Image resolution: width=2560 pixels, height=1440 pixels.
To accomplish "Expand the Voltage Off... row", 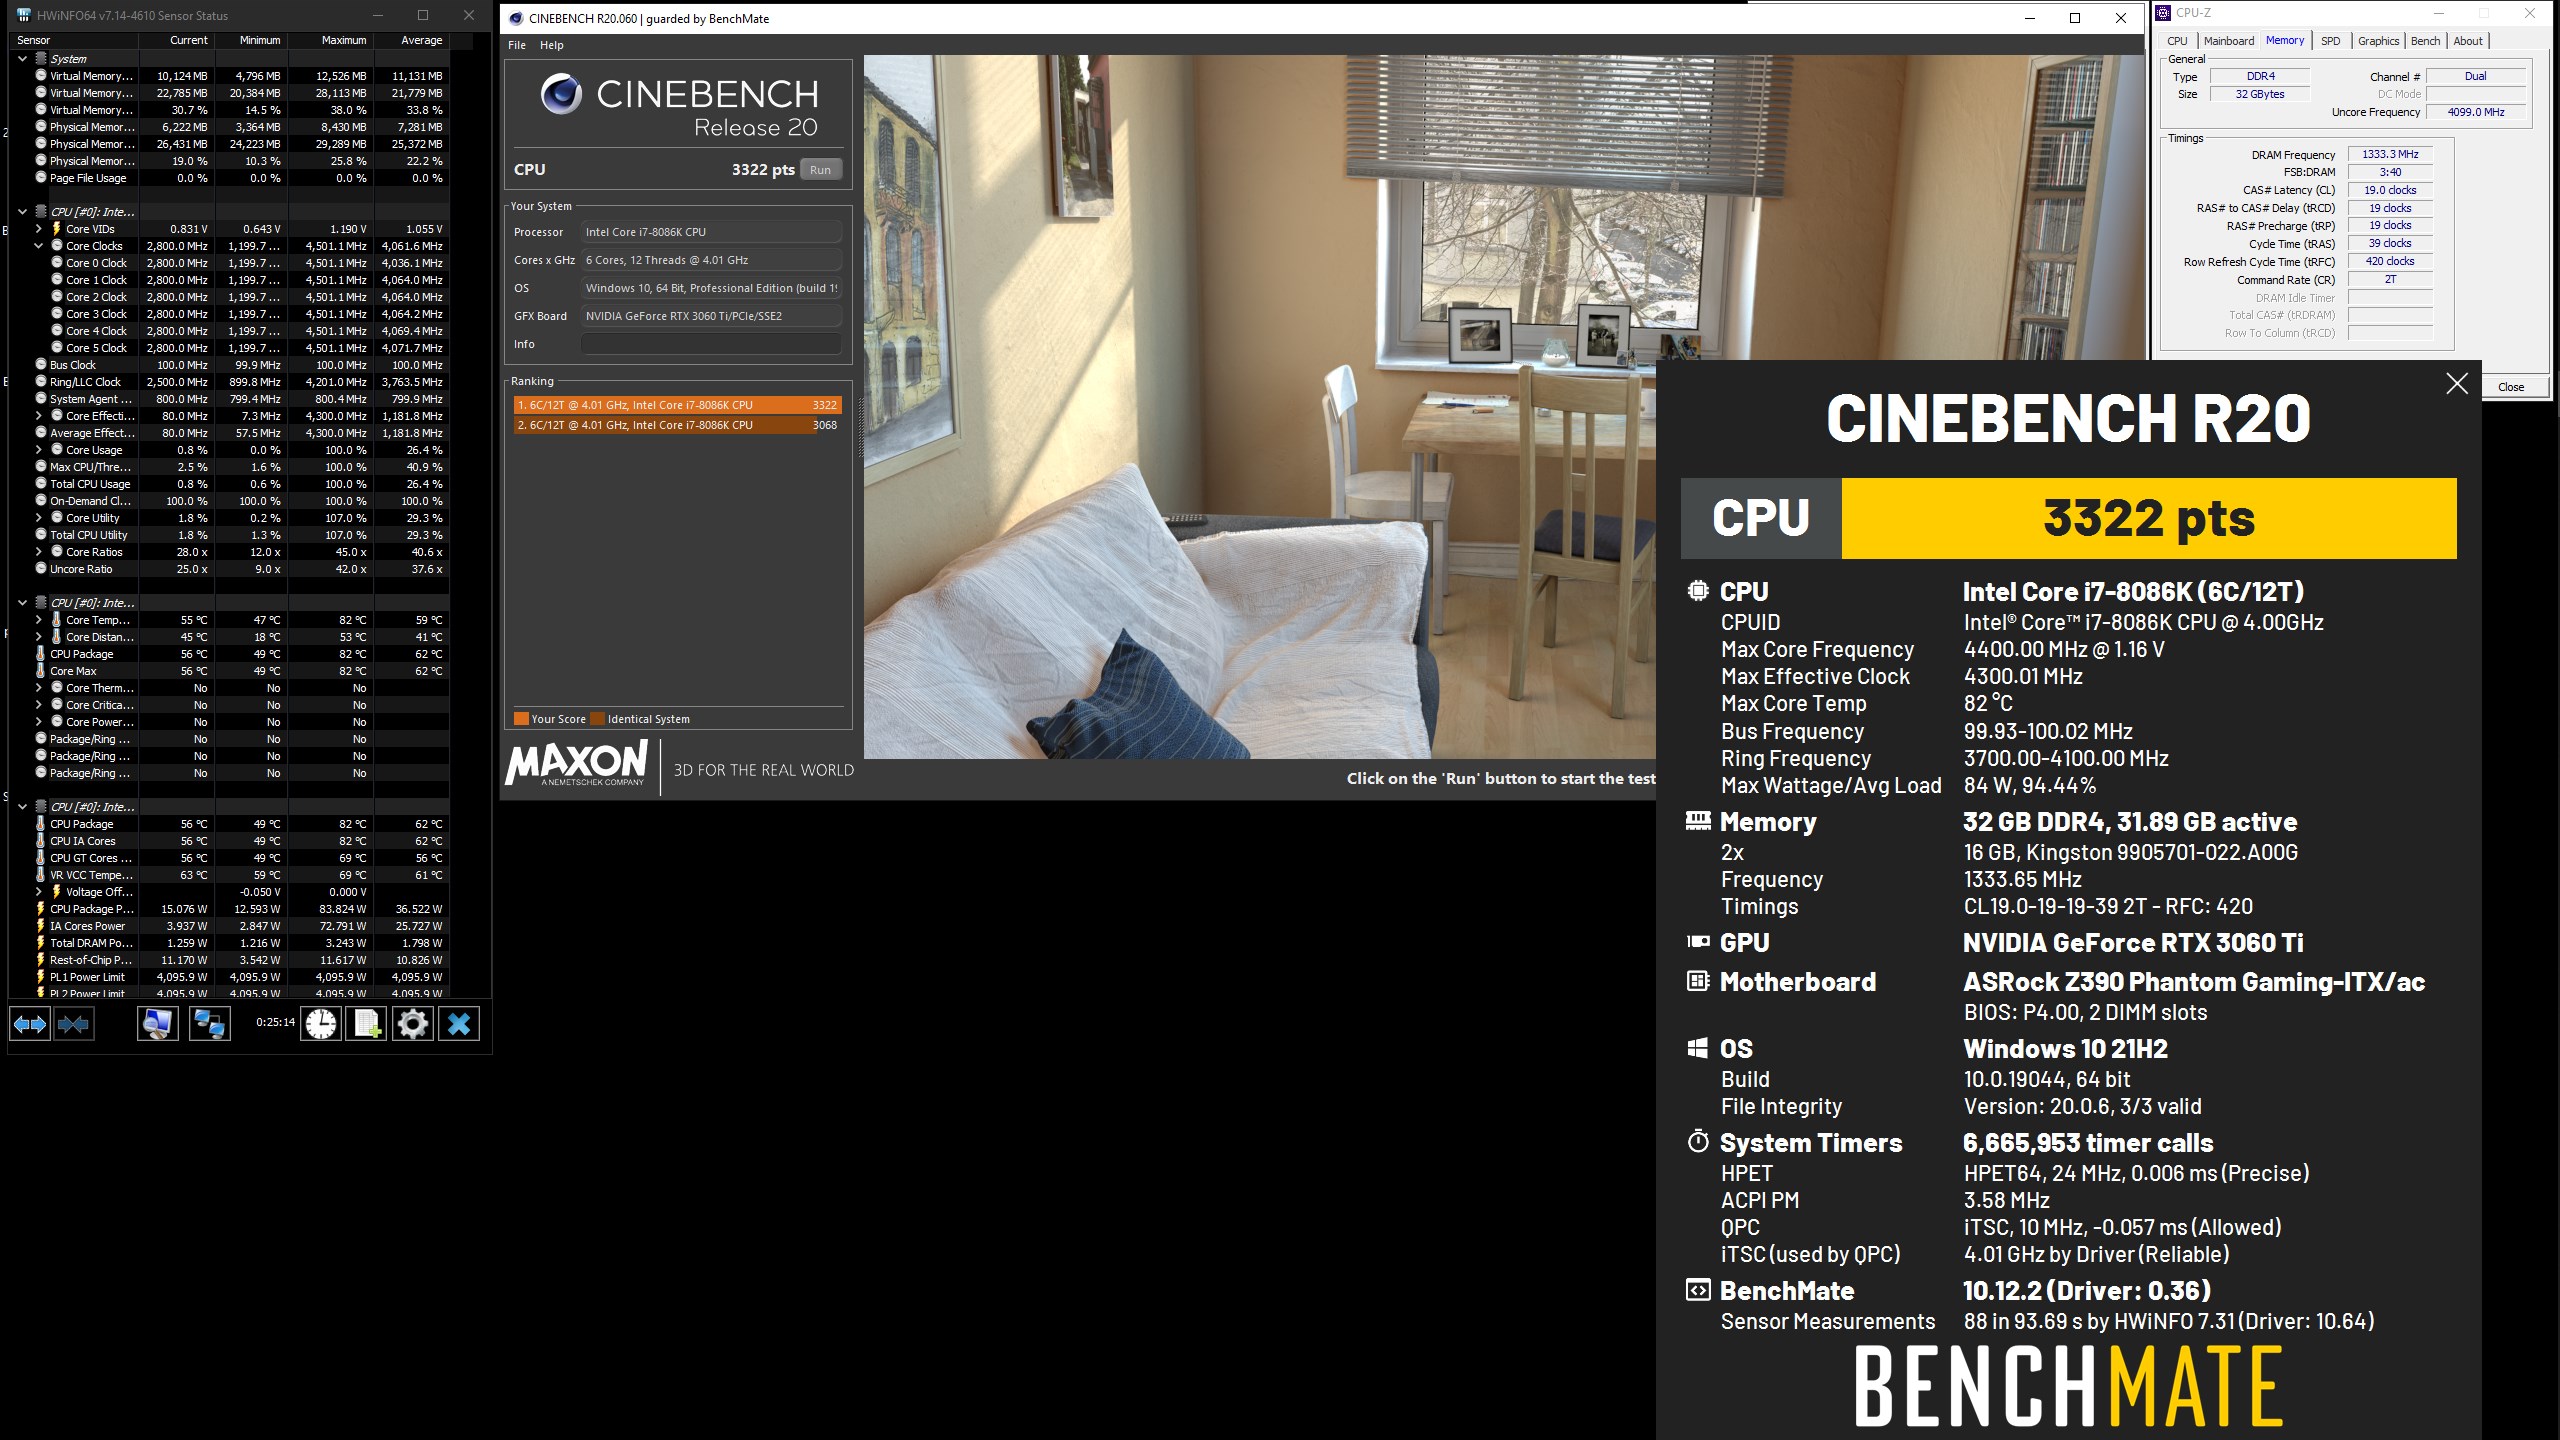I will (x=39, y=892).
